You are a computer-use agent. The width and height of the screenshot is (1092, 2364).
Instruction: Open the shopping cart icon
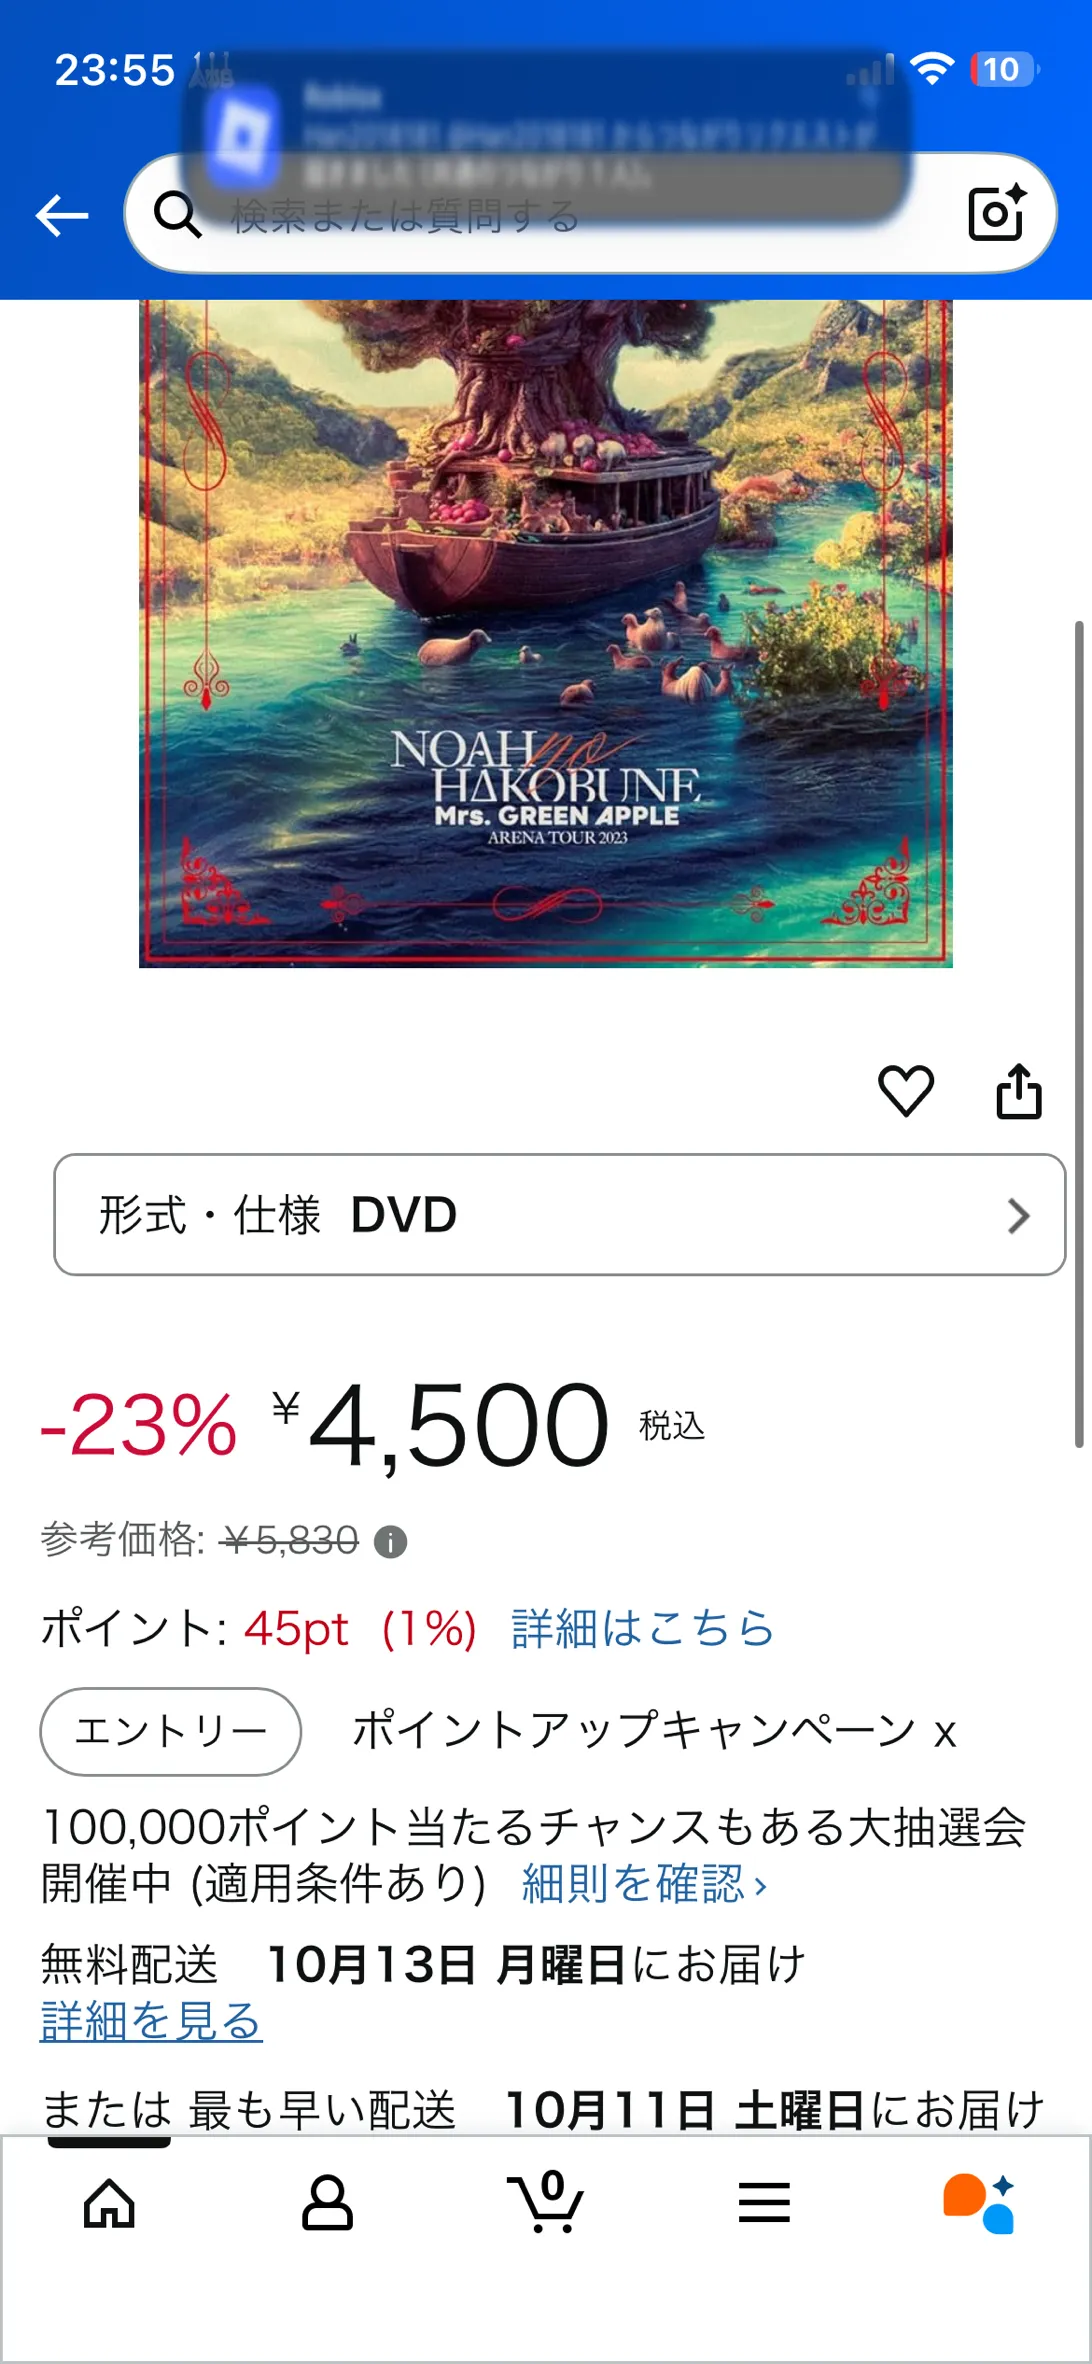tap(545, 2201)
